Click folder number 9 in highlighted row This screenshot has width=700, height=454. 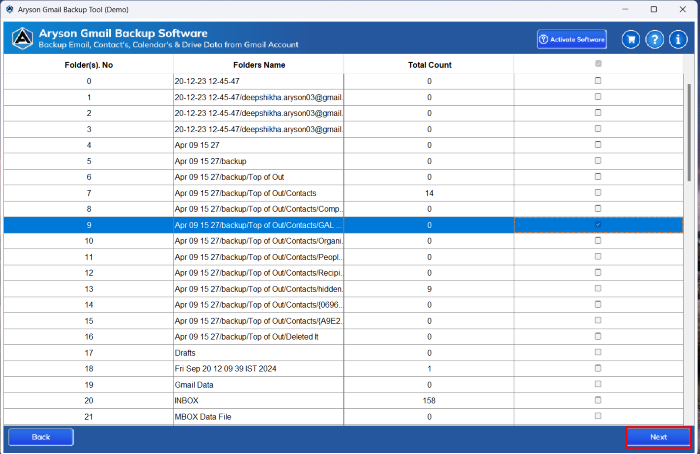(x=89, y=225)
